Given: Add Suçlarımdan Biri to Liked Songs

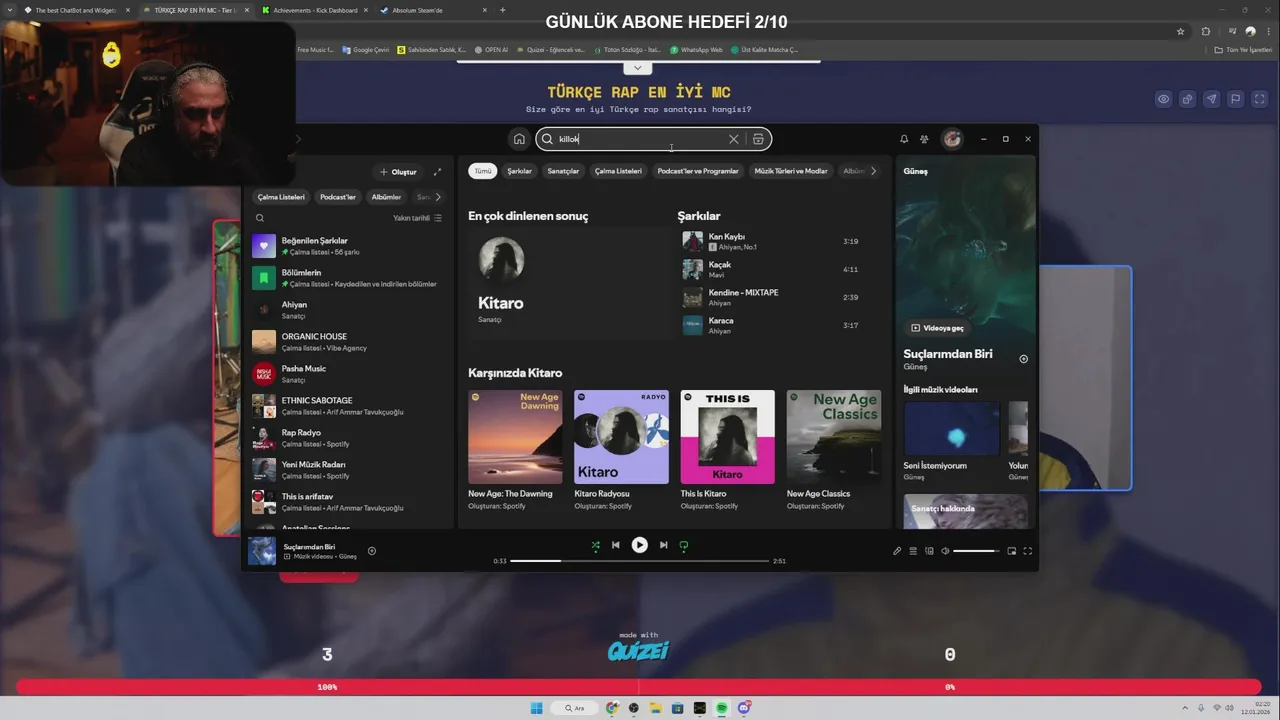Looking at the screenshot, I should click(x=372, y=551).
